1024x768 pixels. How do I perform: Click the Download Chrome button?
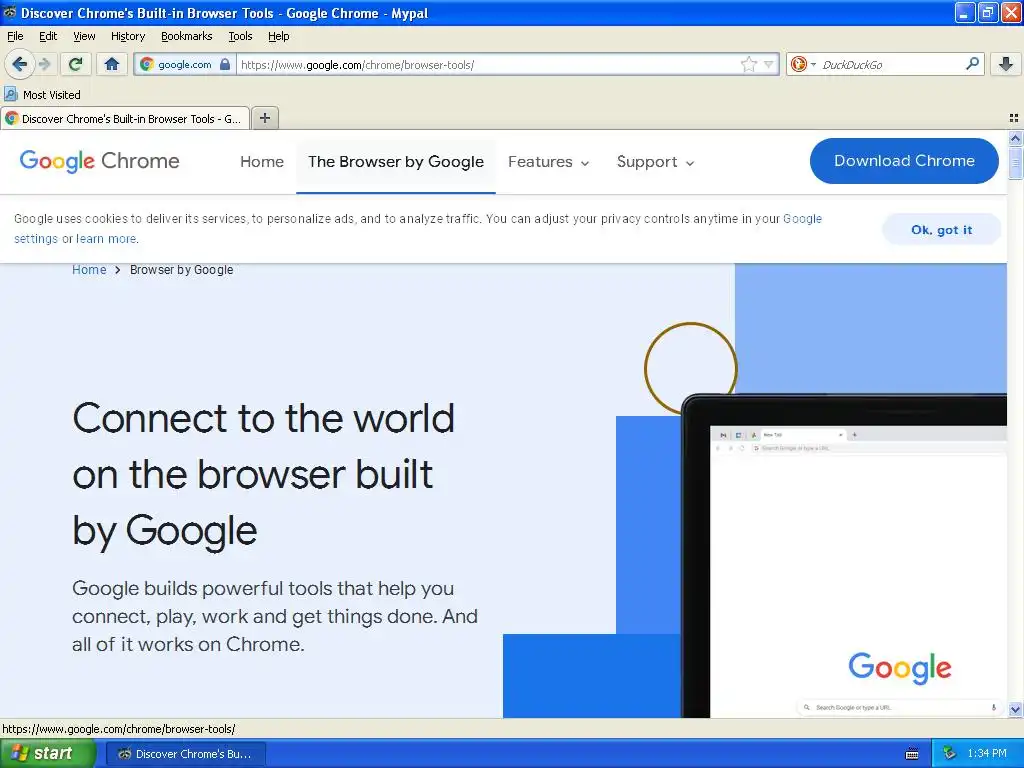click(x=904, y=161)
